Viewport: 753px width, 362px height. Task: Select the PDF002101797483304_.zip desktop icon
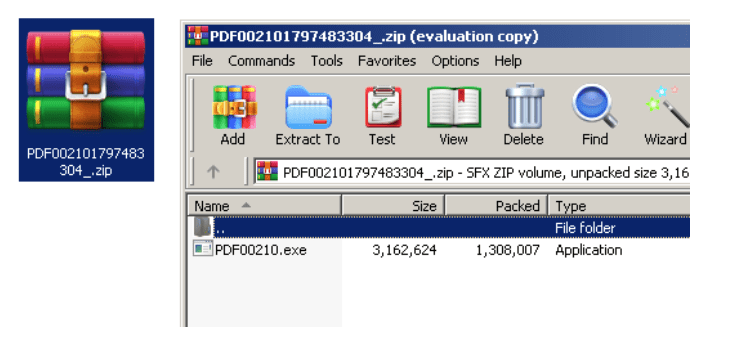tap(86, 100)
